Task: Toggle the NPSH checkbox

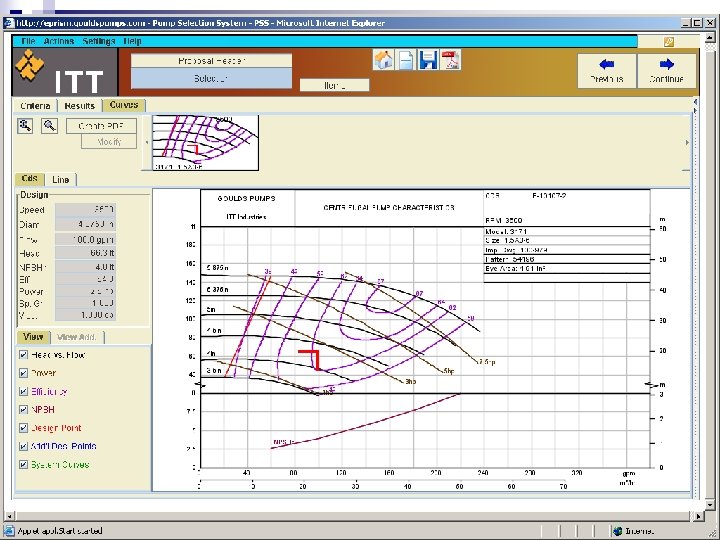Action: pyautogui.click(x=23, y=410)
